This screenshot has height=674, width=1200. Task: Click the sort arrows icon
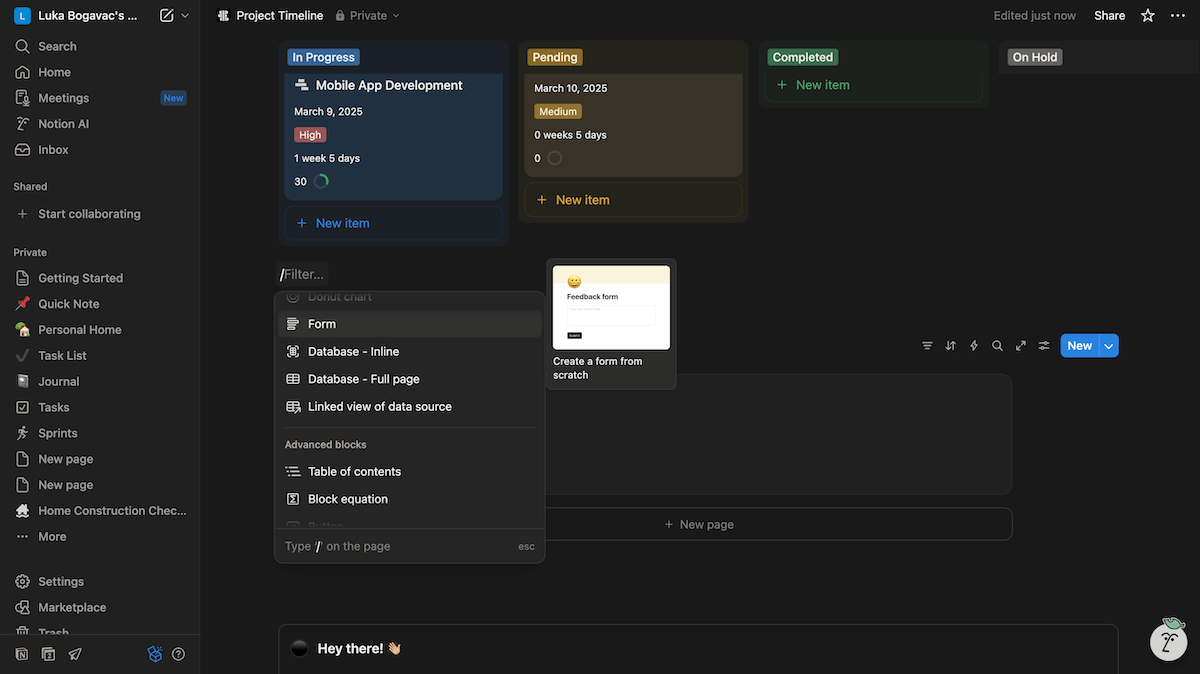pos(951,346)
